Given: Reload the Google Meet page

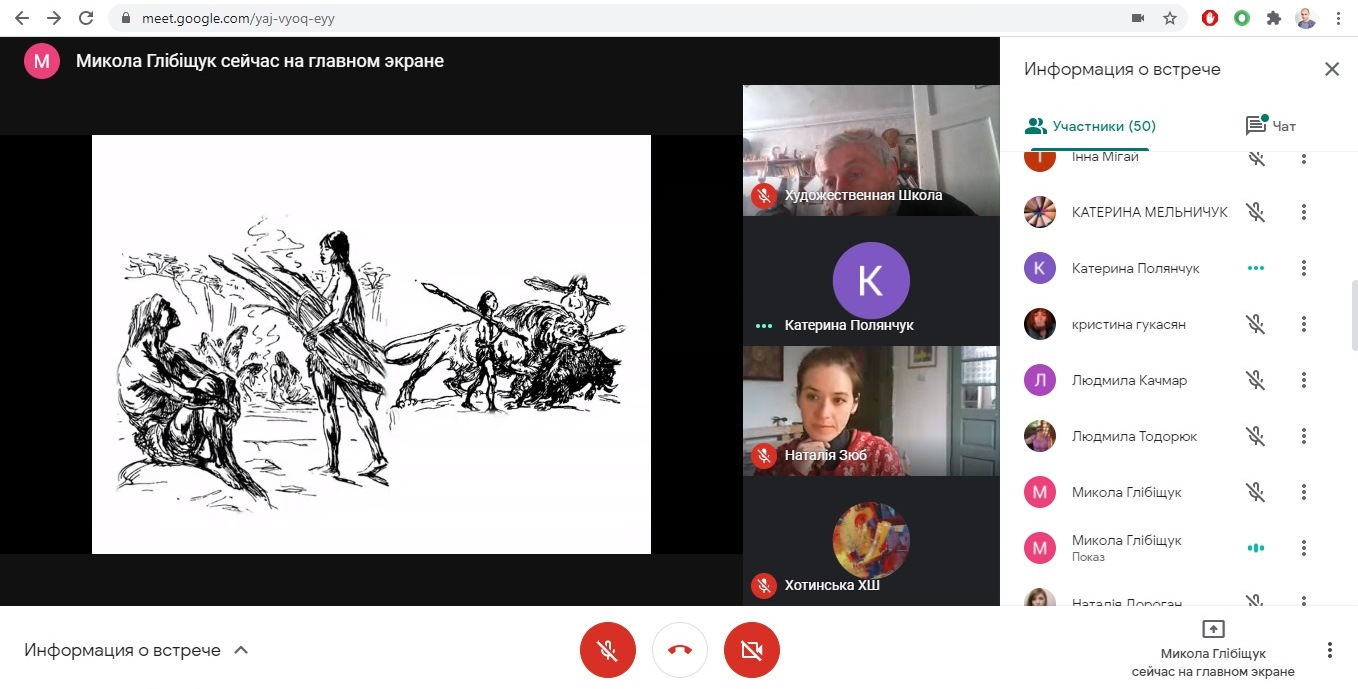Looking at the screenshot, I should 86,18.
